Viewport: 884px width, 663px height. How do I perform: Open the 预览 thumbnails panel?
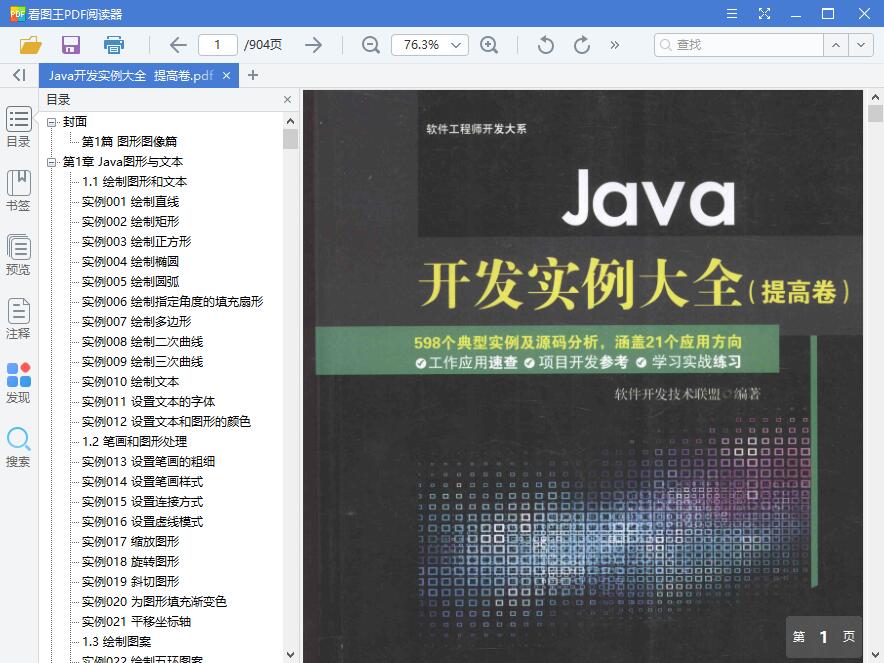19,255
